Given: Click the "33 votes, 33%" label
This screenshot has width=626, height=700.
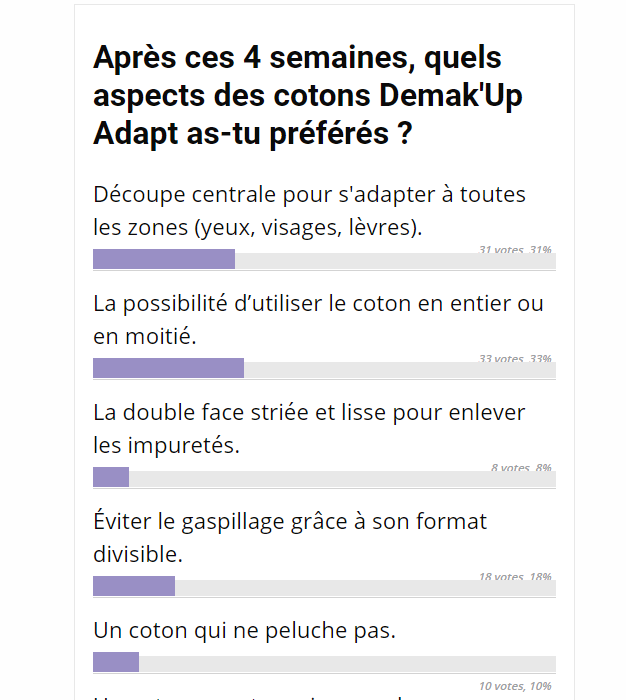Looking at the screenshot, I should point(515,358).
